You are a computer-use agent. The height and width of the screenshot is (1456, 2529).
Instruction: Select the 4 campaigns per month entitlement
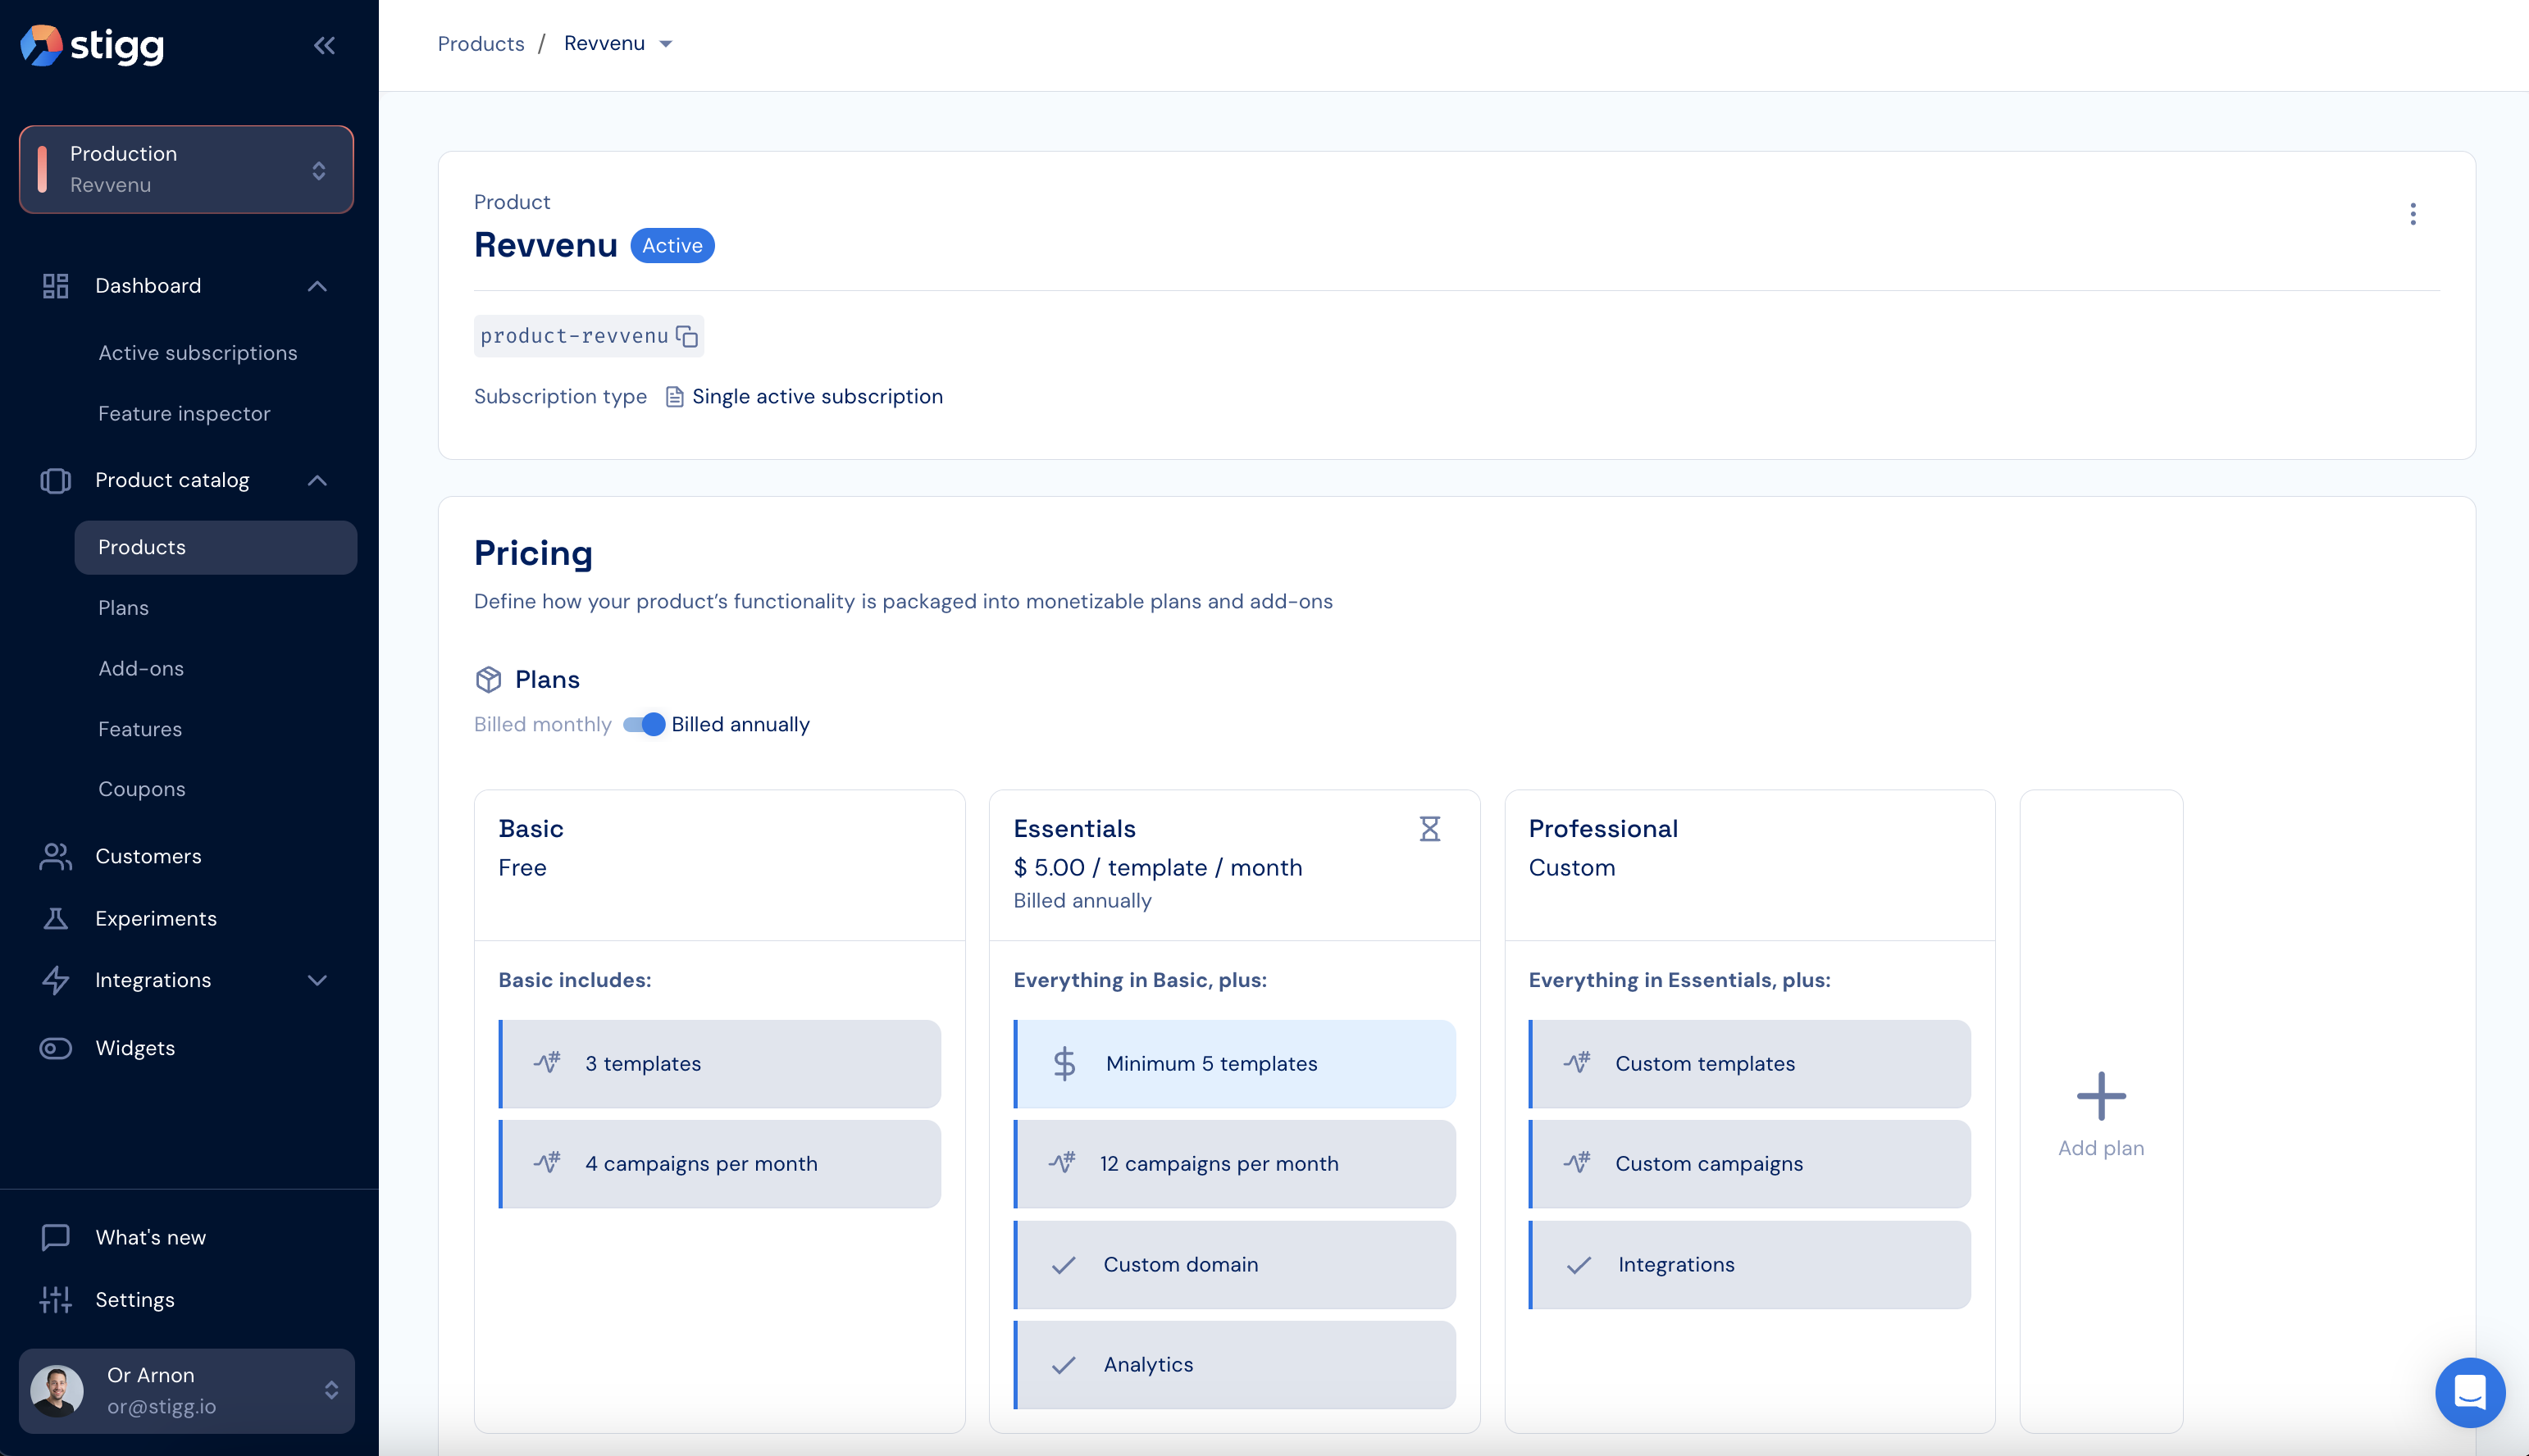coord(720,1164)
